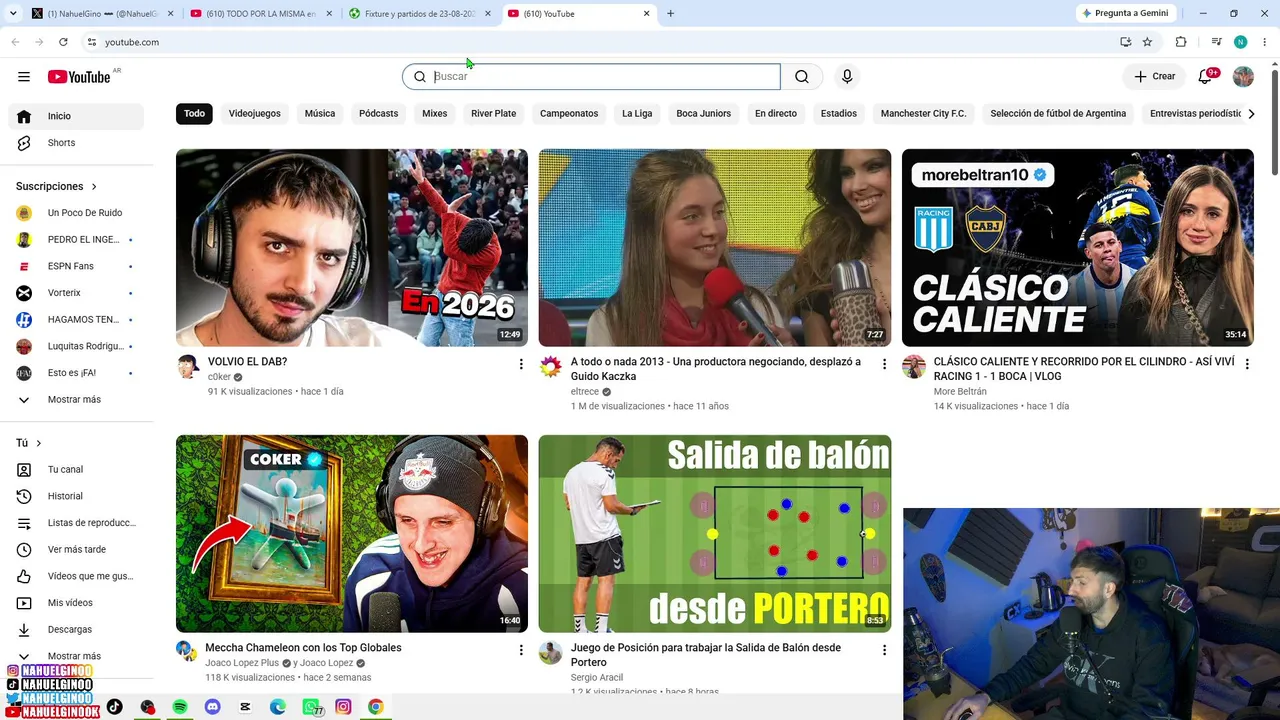Open Spotify from the taskbar
The width and height of the screenshot is (1280, 720).
(180, 707)
